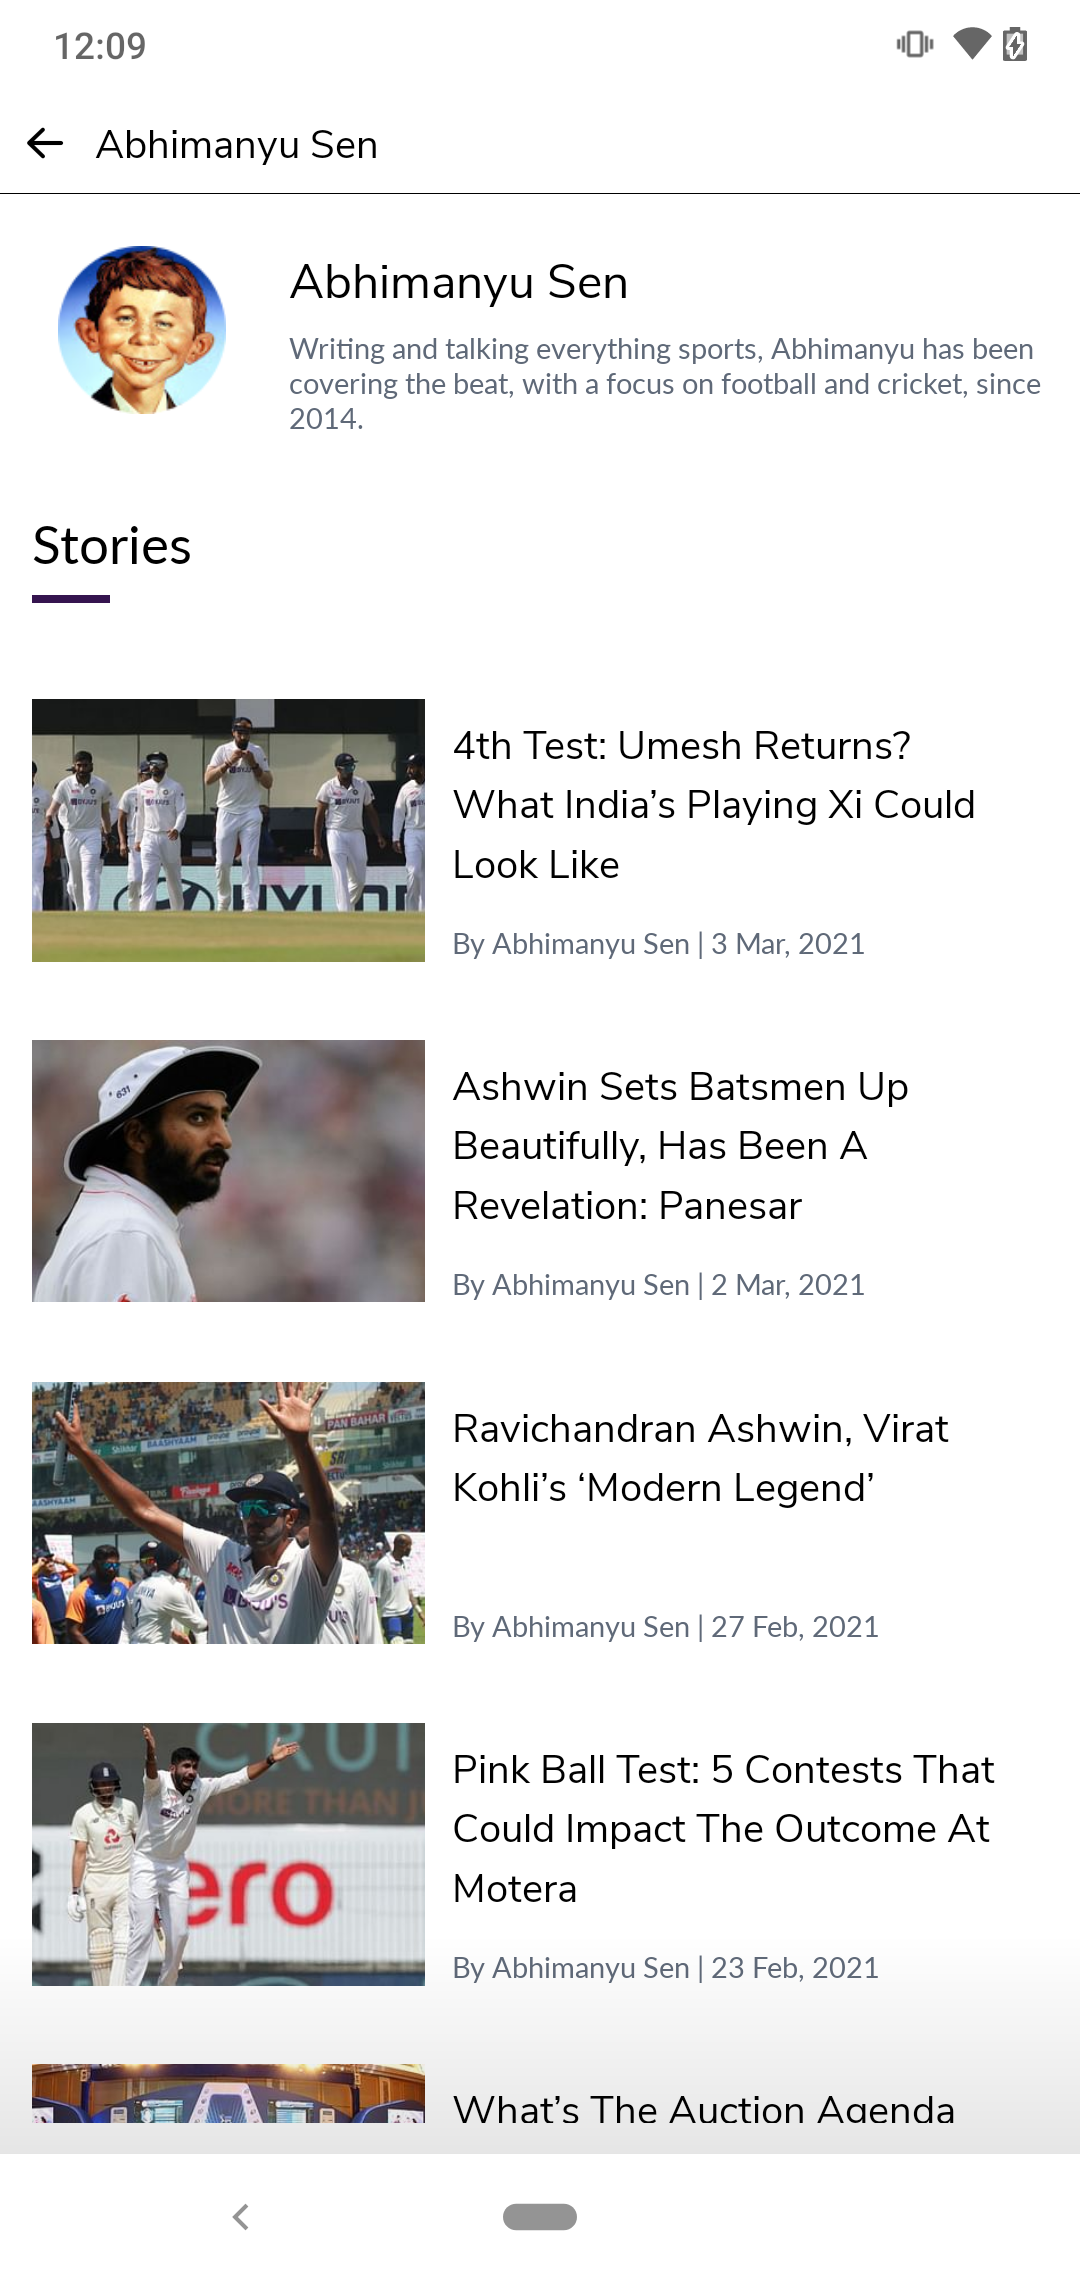Screen dimensions: 1080x2280
Task: Open 'Pink Ball Test: 5 Contests' article
Action: click(724, 1829)
